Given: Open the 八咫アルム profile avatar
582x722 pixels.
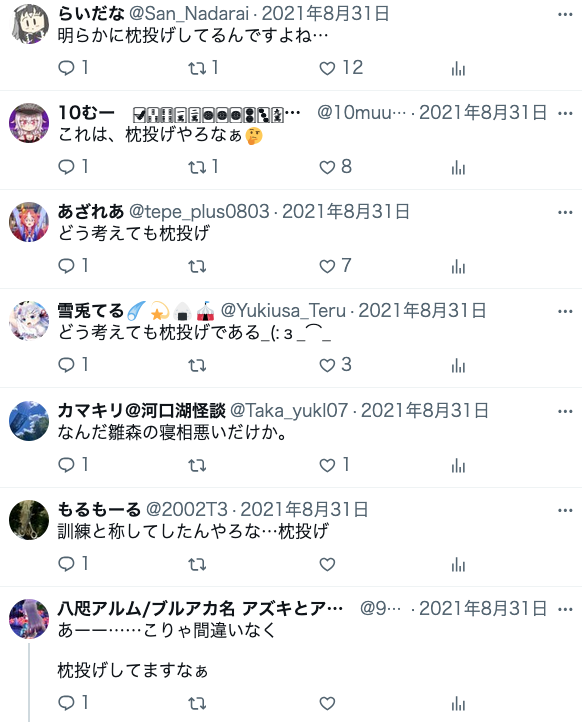Looking at the screenshot, I should [29, 619].
